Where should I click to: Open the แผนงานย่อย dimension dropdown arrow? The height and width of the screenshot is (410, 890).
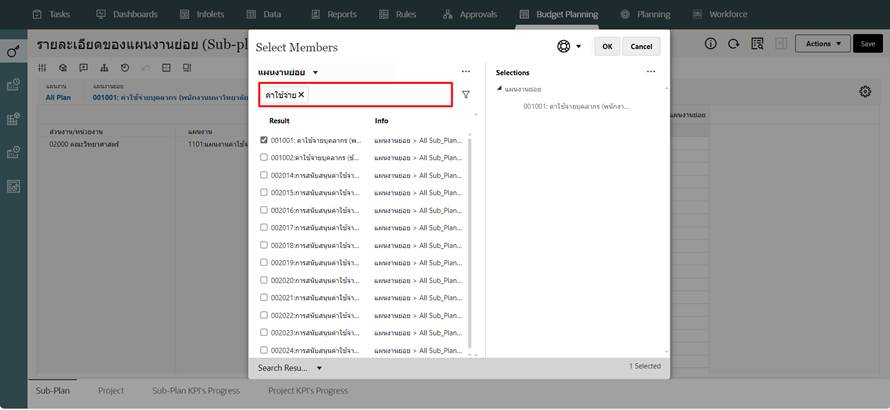click(x=316, y=73)
